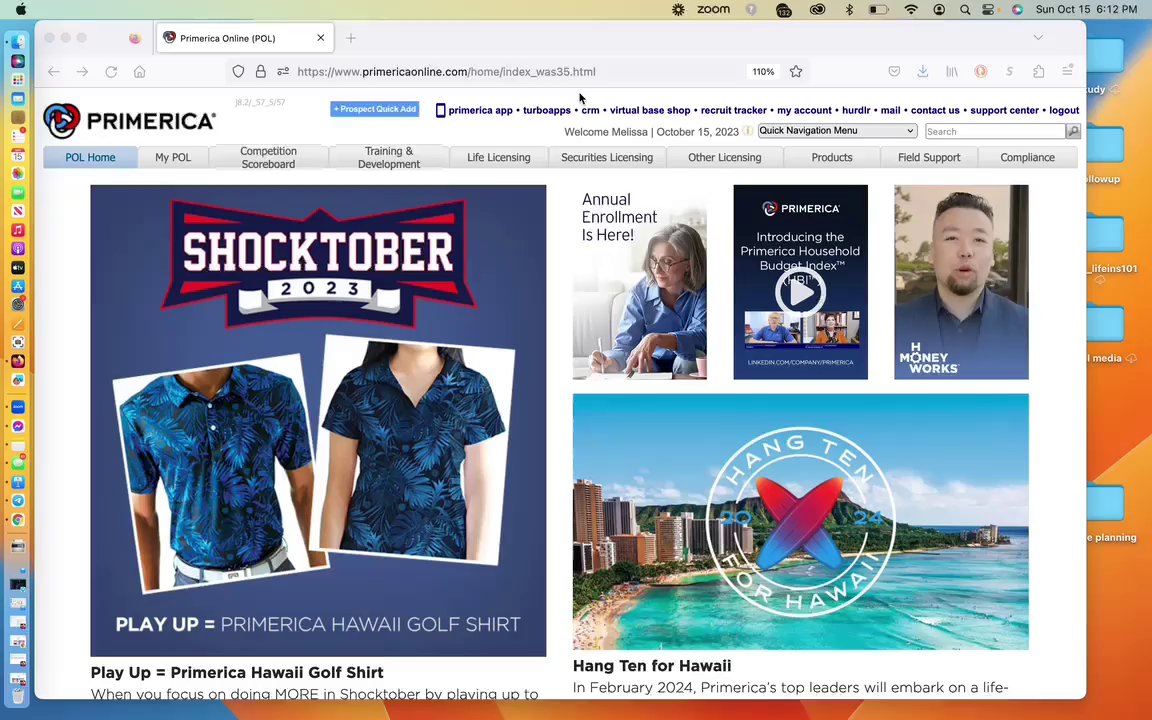Screen dimensions: 1152x720
Task: Click into the Search field
Action: pos(995,132)
